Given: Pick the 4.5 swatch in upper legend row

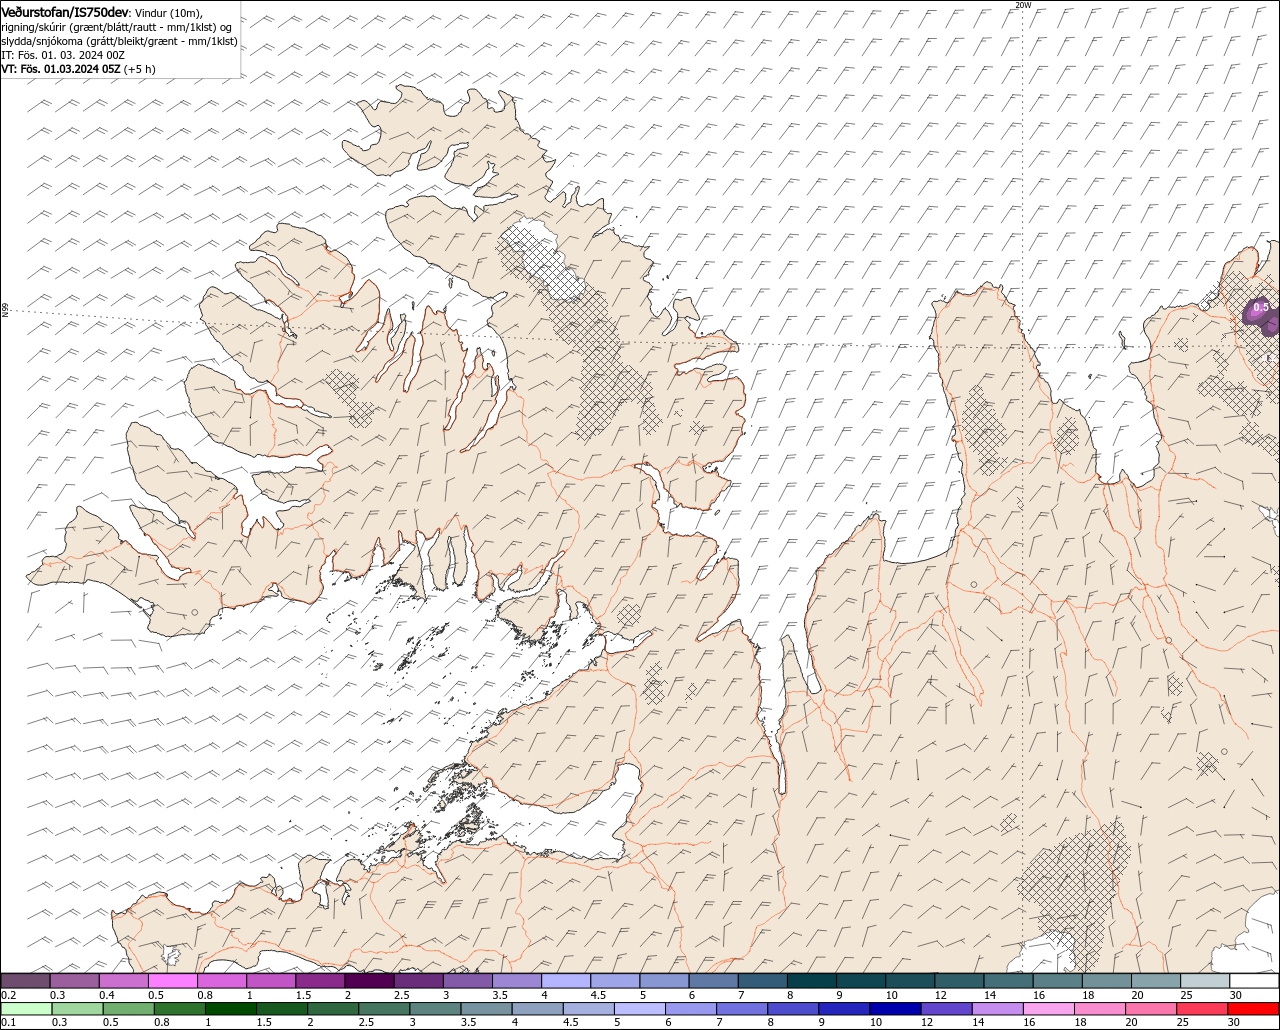Looking at the screenshot, I should pyautogui.click(x=615, y=981).
